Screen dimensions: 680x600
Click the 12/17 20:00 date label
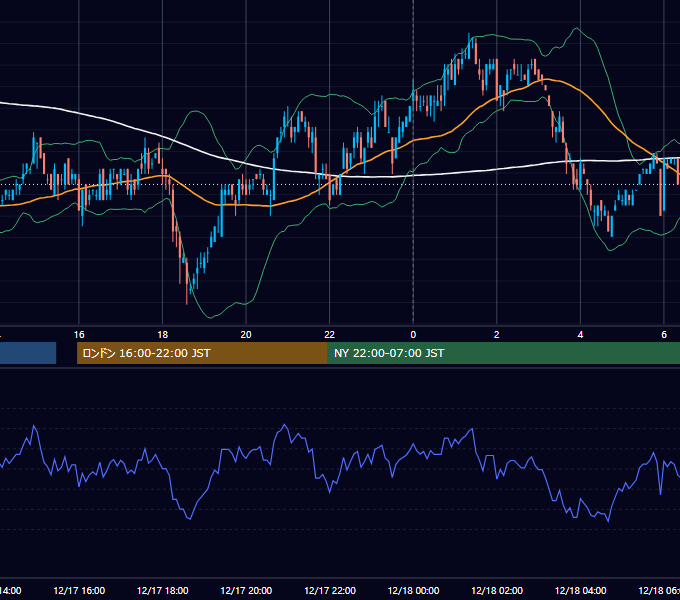point(246,590)
